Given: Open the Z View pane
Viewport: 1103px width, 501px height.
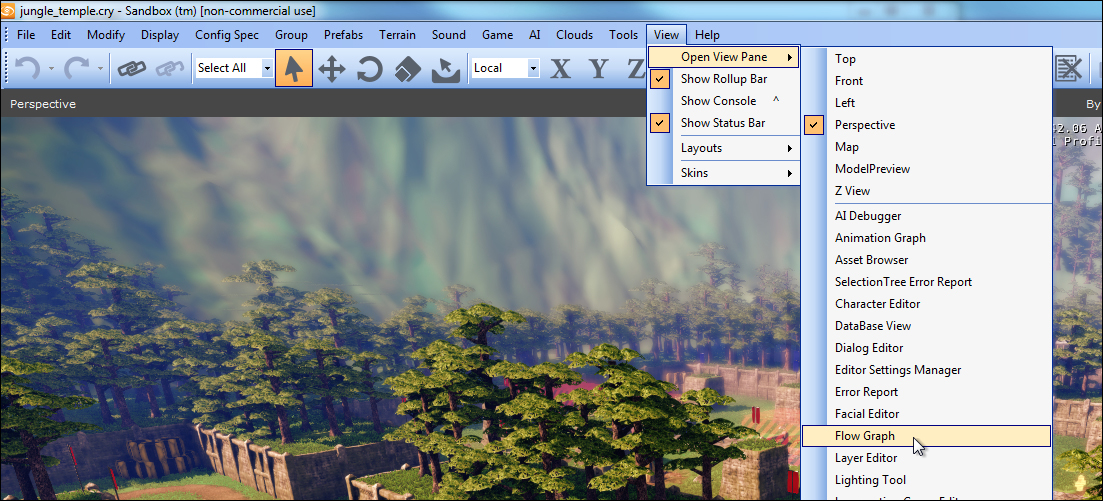Looking at the screenshot, I should 926,190.
